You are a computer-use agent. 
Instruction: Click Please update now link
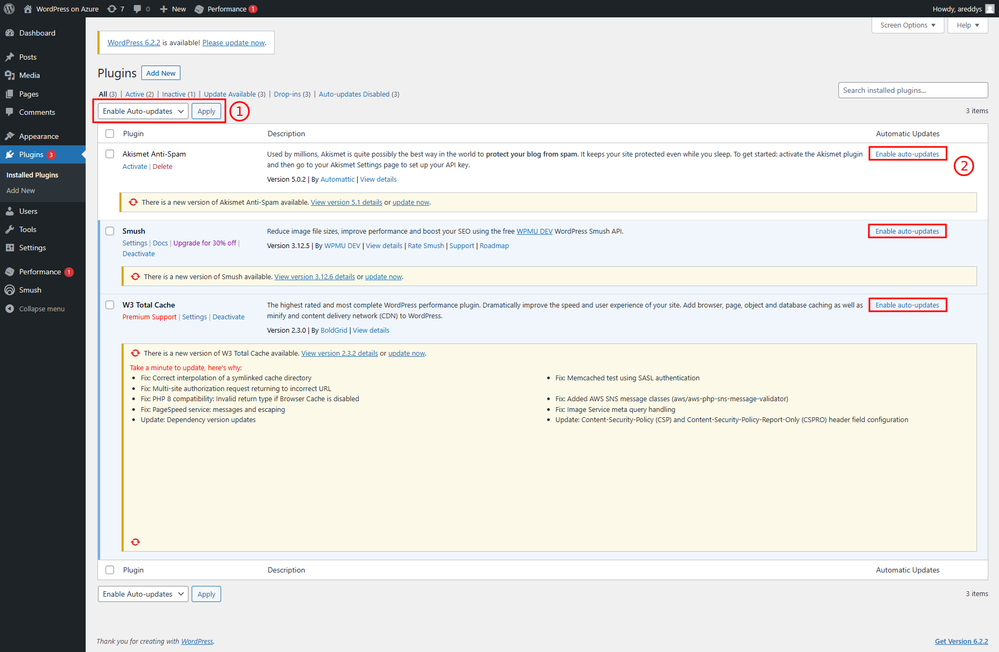(x=234, y=43)
